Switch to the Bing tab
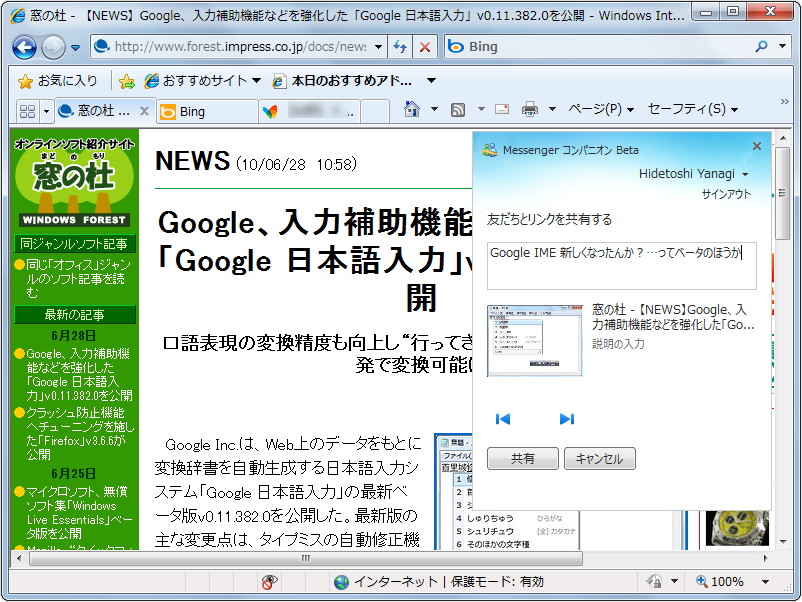The height and width of the screenshot is (602, 802). point(195,112)
